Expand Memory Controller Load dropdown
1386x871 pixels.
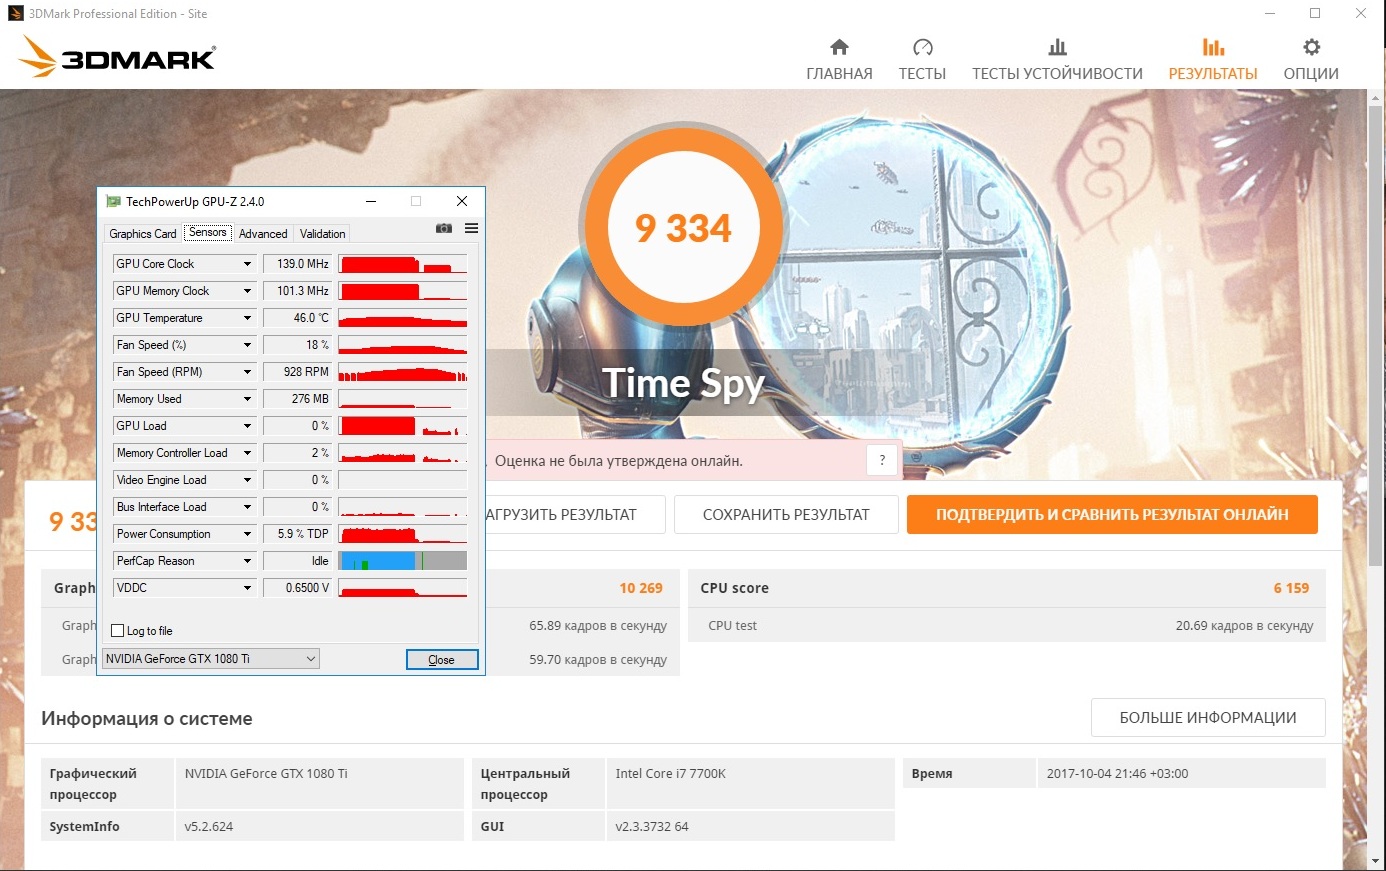[247, 453]
